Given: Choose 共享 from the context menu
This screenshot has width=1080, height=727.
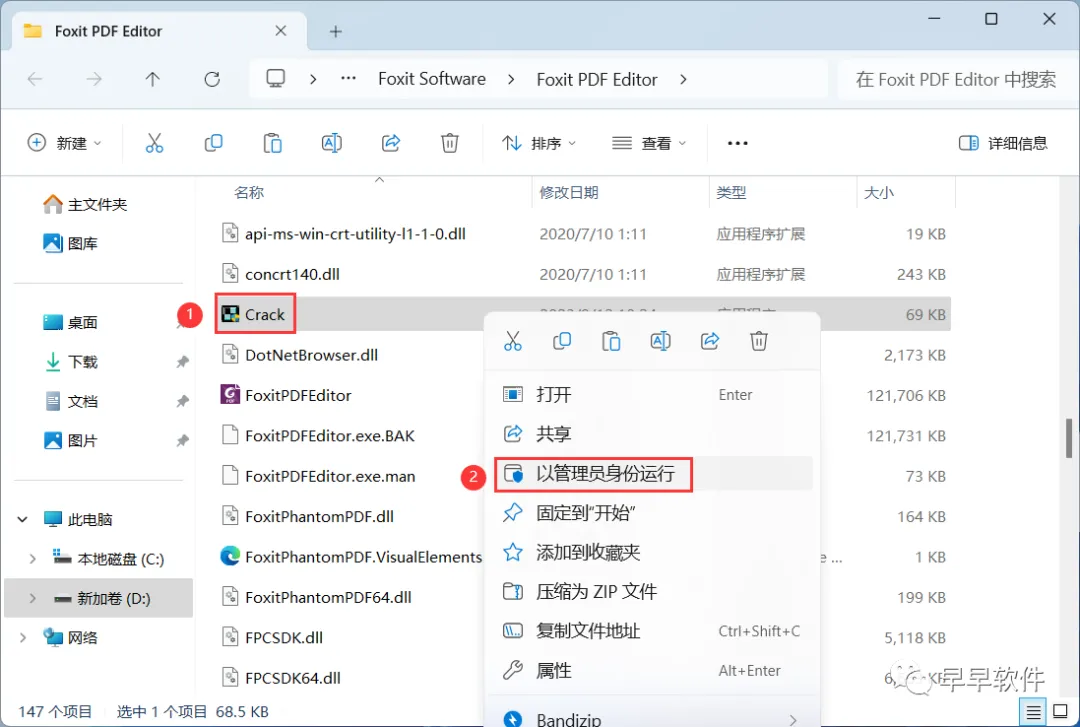Looking at the screenshot, I should click(652, 433).
